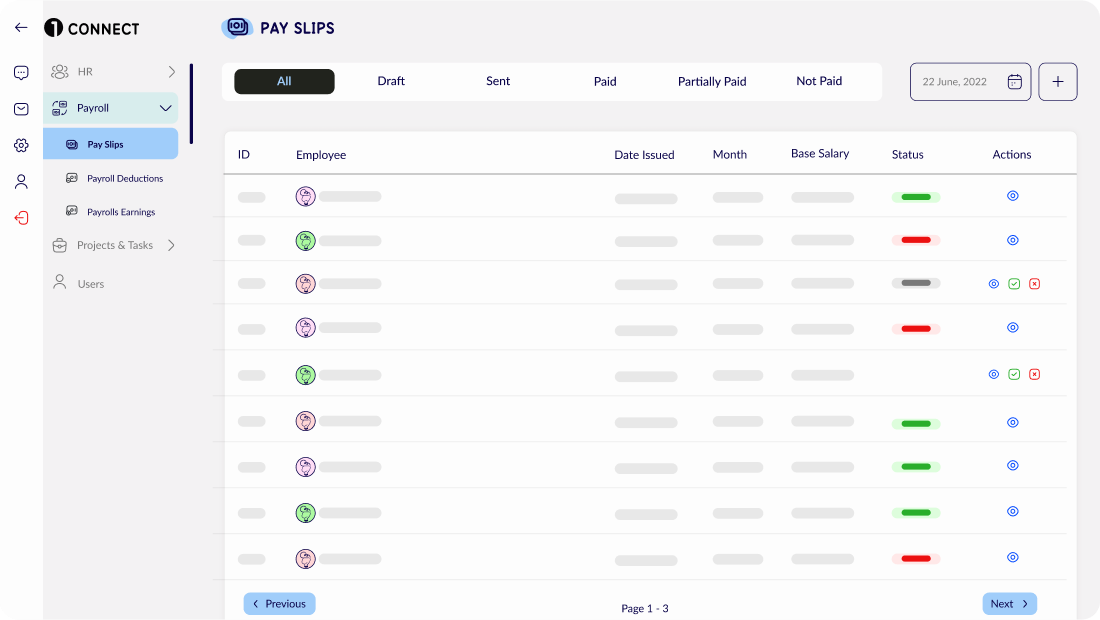Reject pay slip in row without status
Viewport: 1100px width, 620px height.
1034,375
